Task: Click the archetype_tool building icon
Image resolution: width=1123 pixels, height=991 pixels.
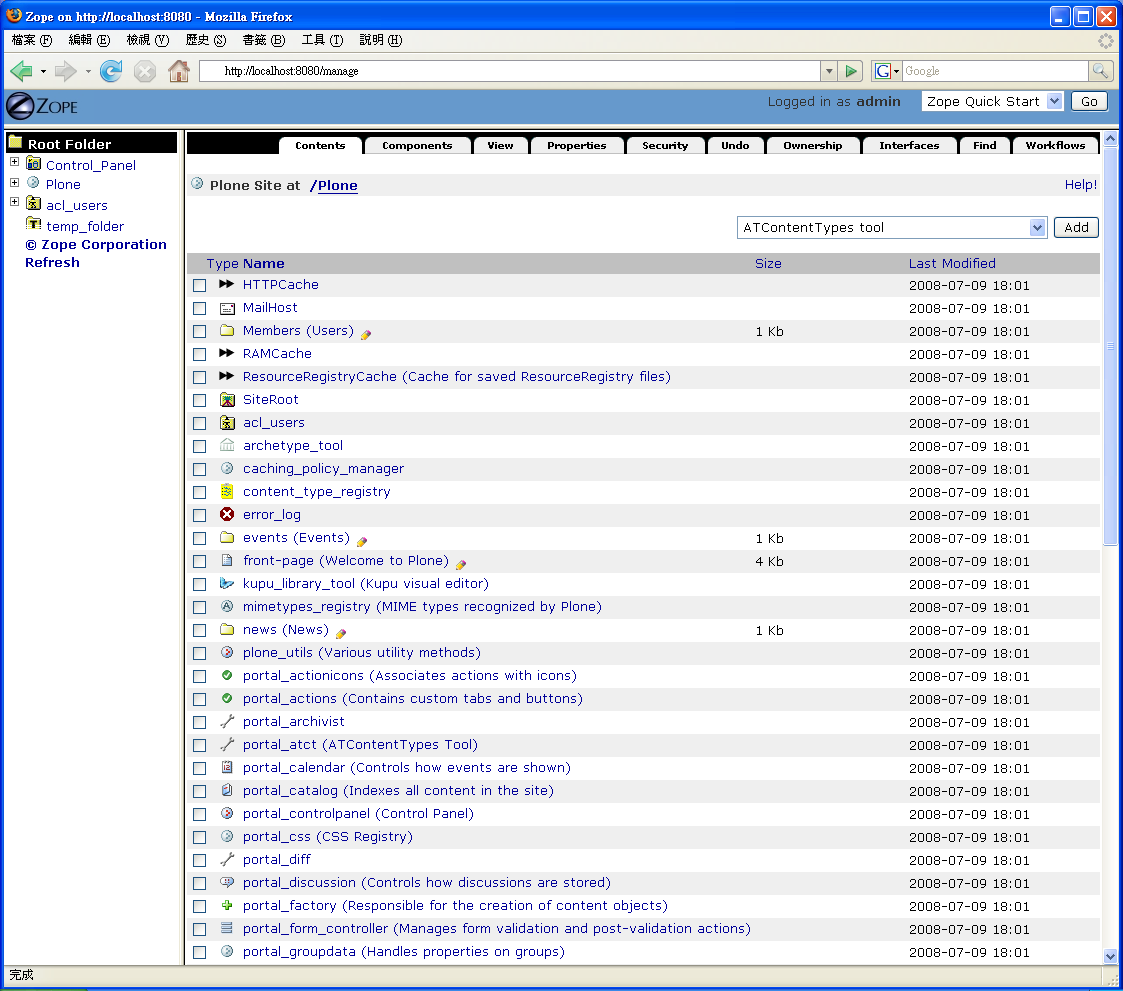Action: pyautogui.click(x=227, y=445)
